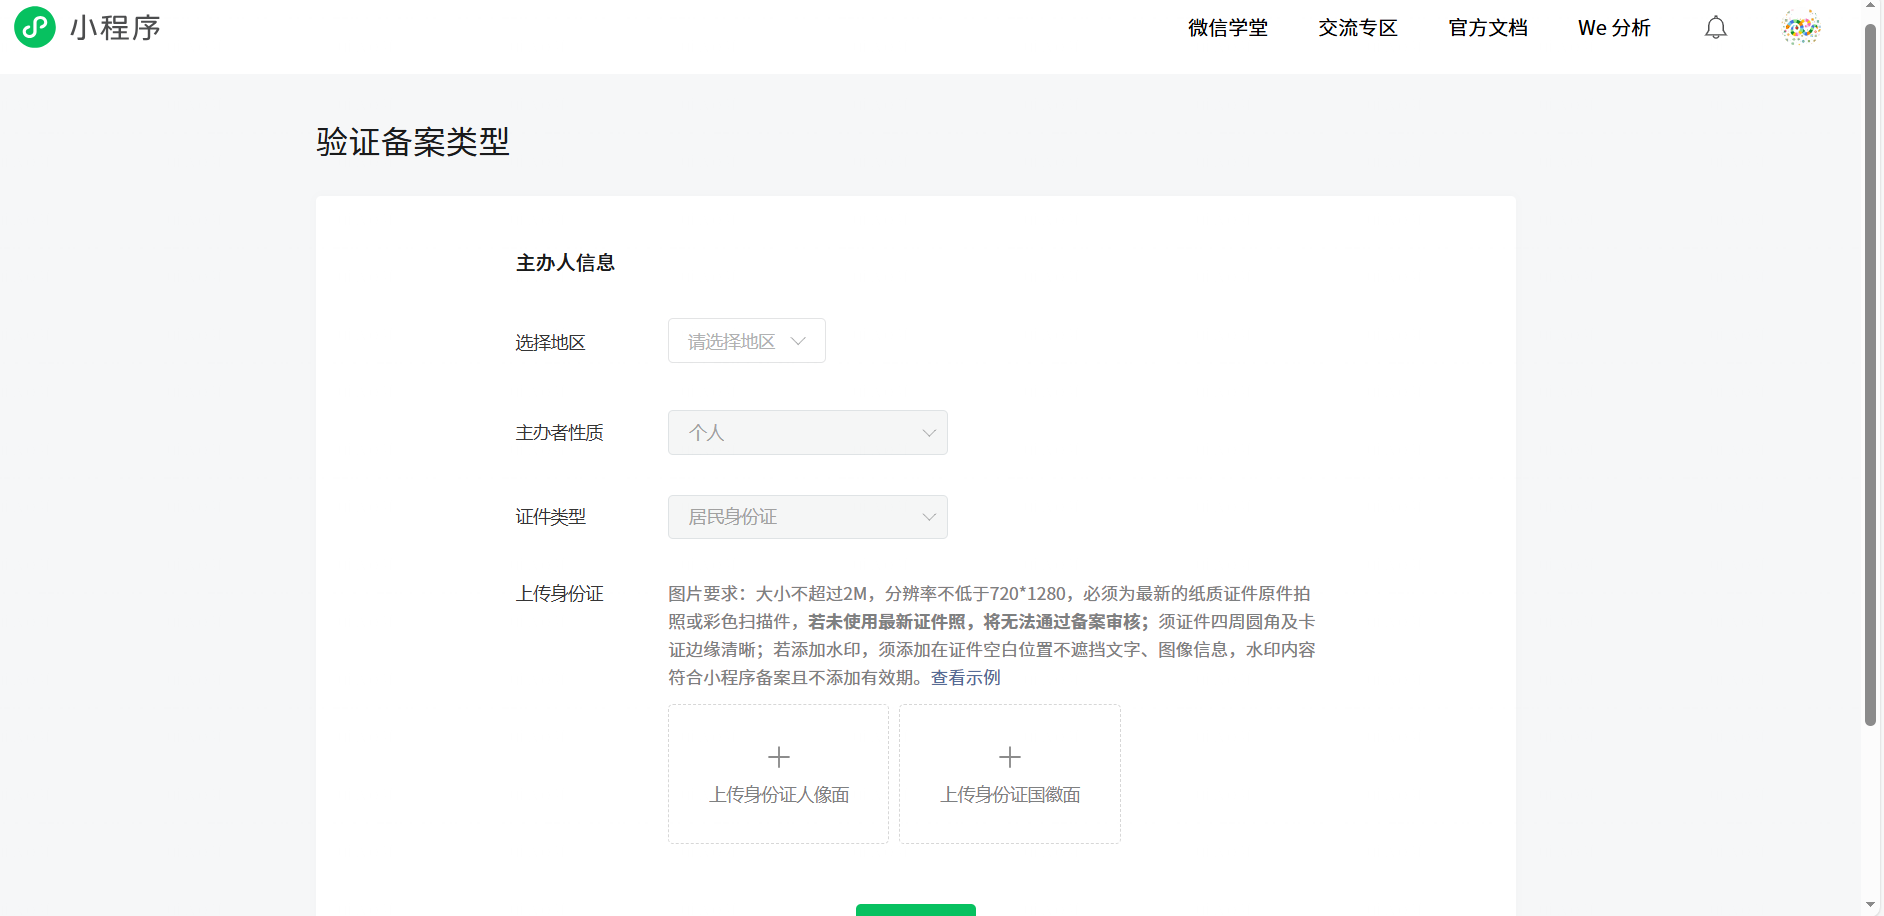Click chevron arrow in 主办者性质 field
The image size is (1884, 916).
tap(929, 433)
